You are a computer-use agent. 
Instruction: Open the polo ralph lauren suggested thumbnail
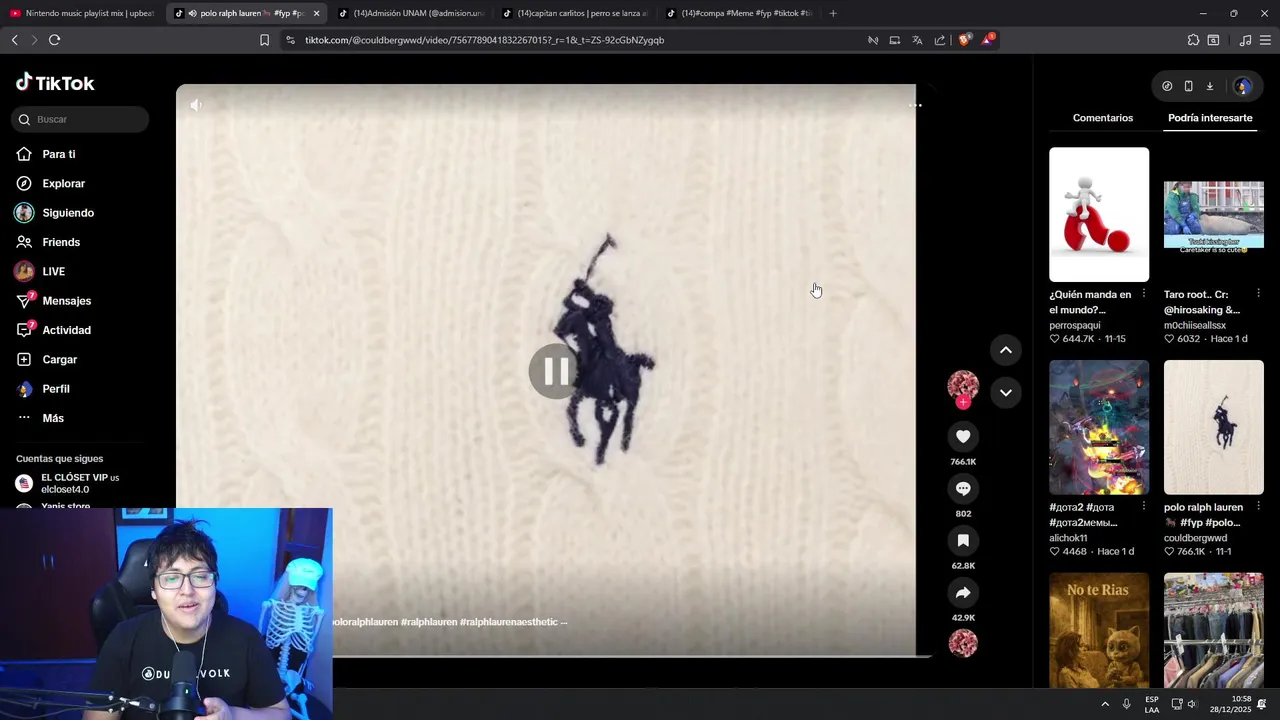pyautogui.click(x=1214, y=427)
